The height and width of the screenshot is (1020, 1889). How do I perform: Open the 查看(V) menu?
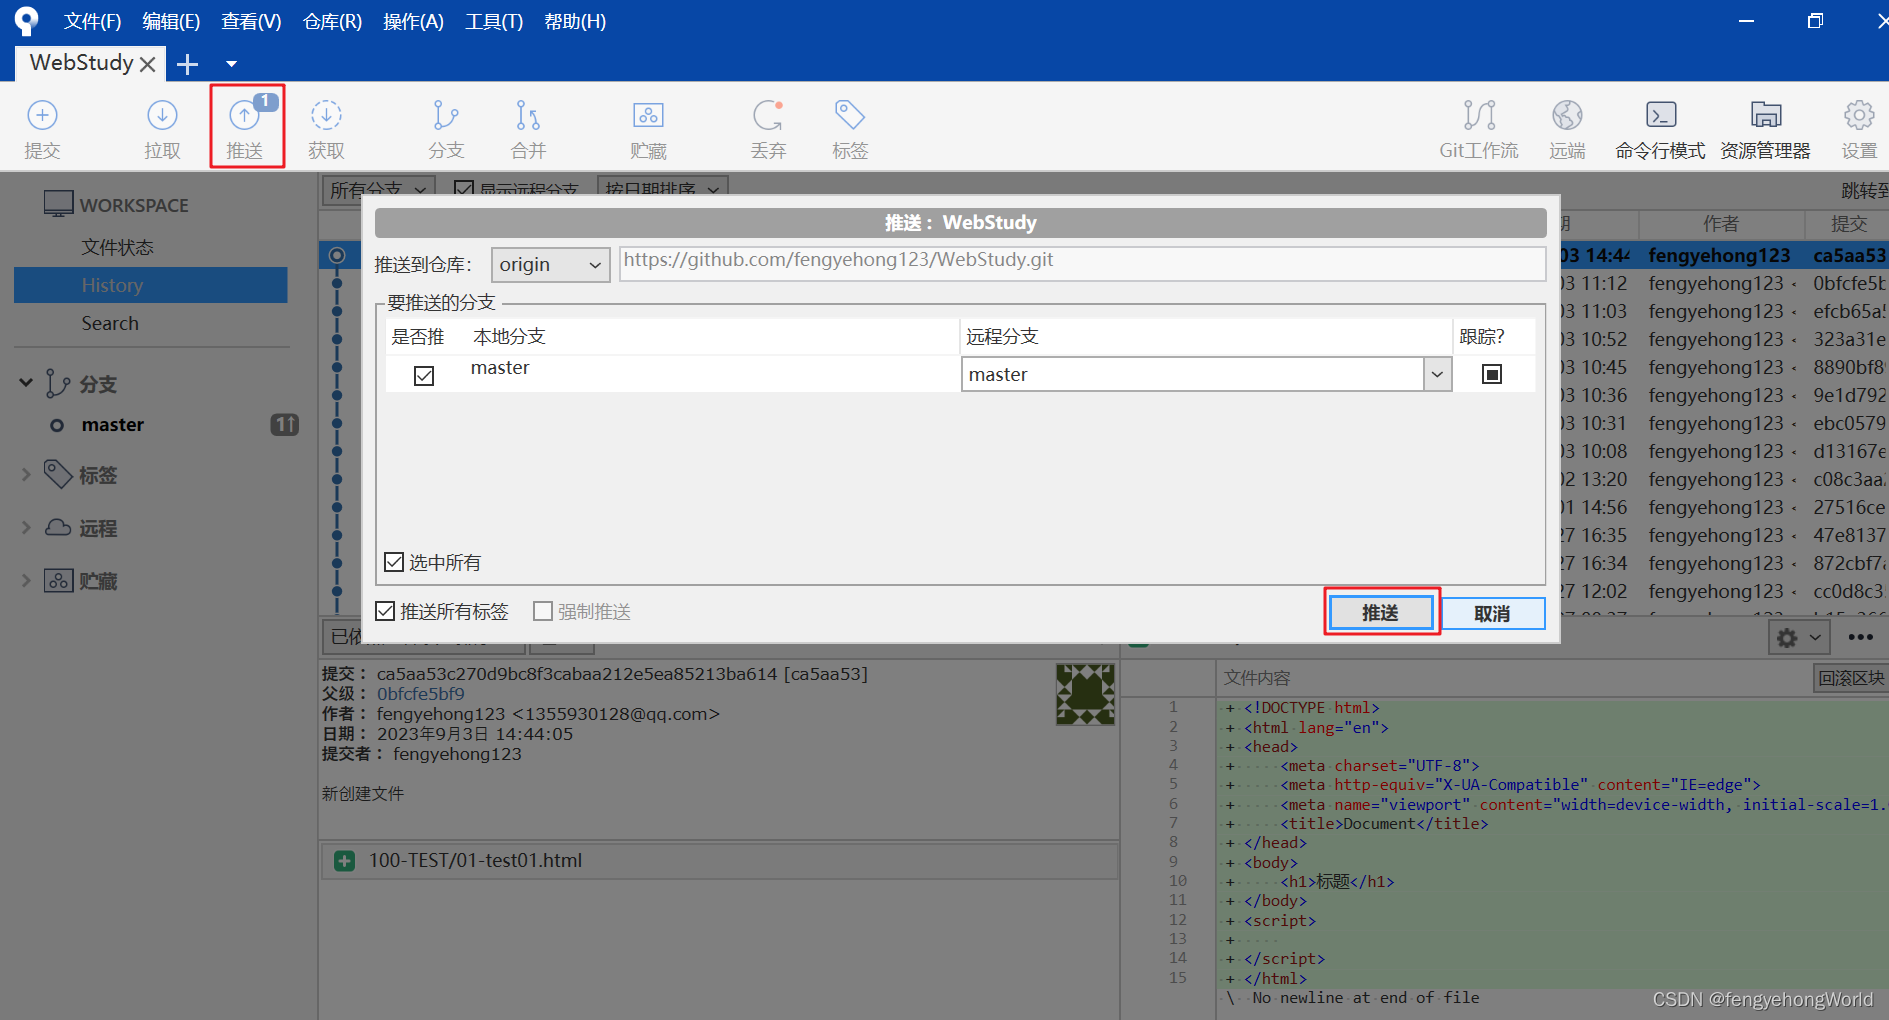pos(251,21)
